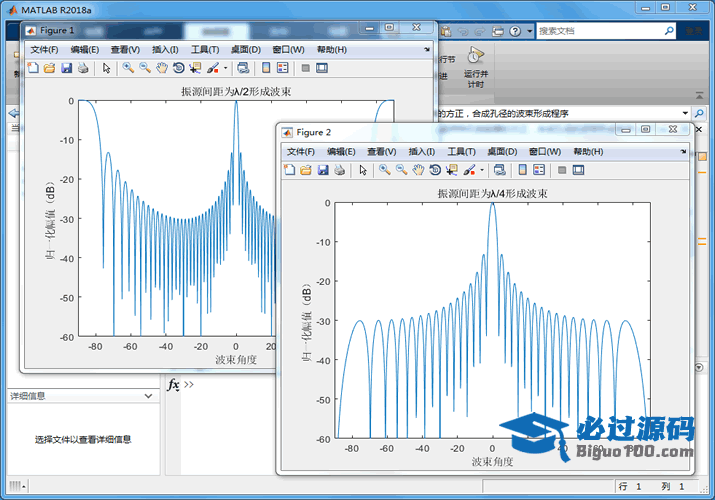Open 文件(F) menu in Figure 2
Screen dimensions: 715x500
pyautogui.click(x=301, y=152)
